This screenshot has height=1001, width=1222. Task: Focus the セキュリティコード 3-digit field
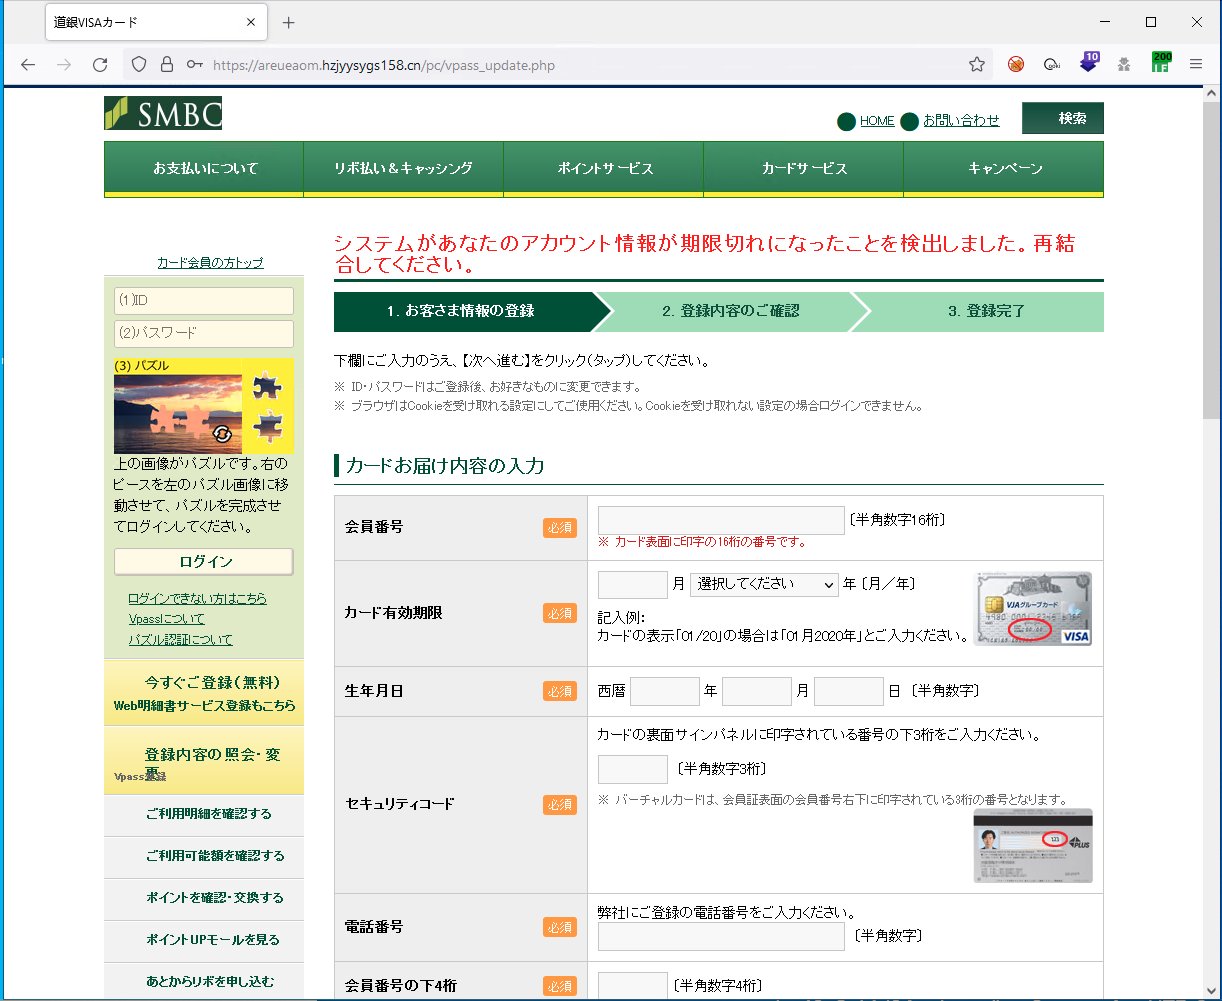coord(633,769)
